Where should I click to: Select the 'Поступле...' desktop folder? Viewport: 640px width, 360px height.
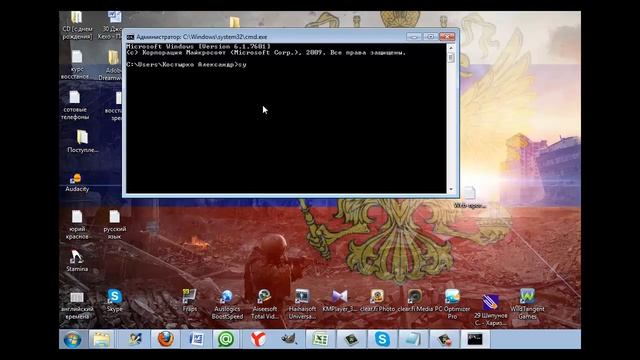(x=82, y=141)
